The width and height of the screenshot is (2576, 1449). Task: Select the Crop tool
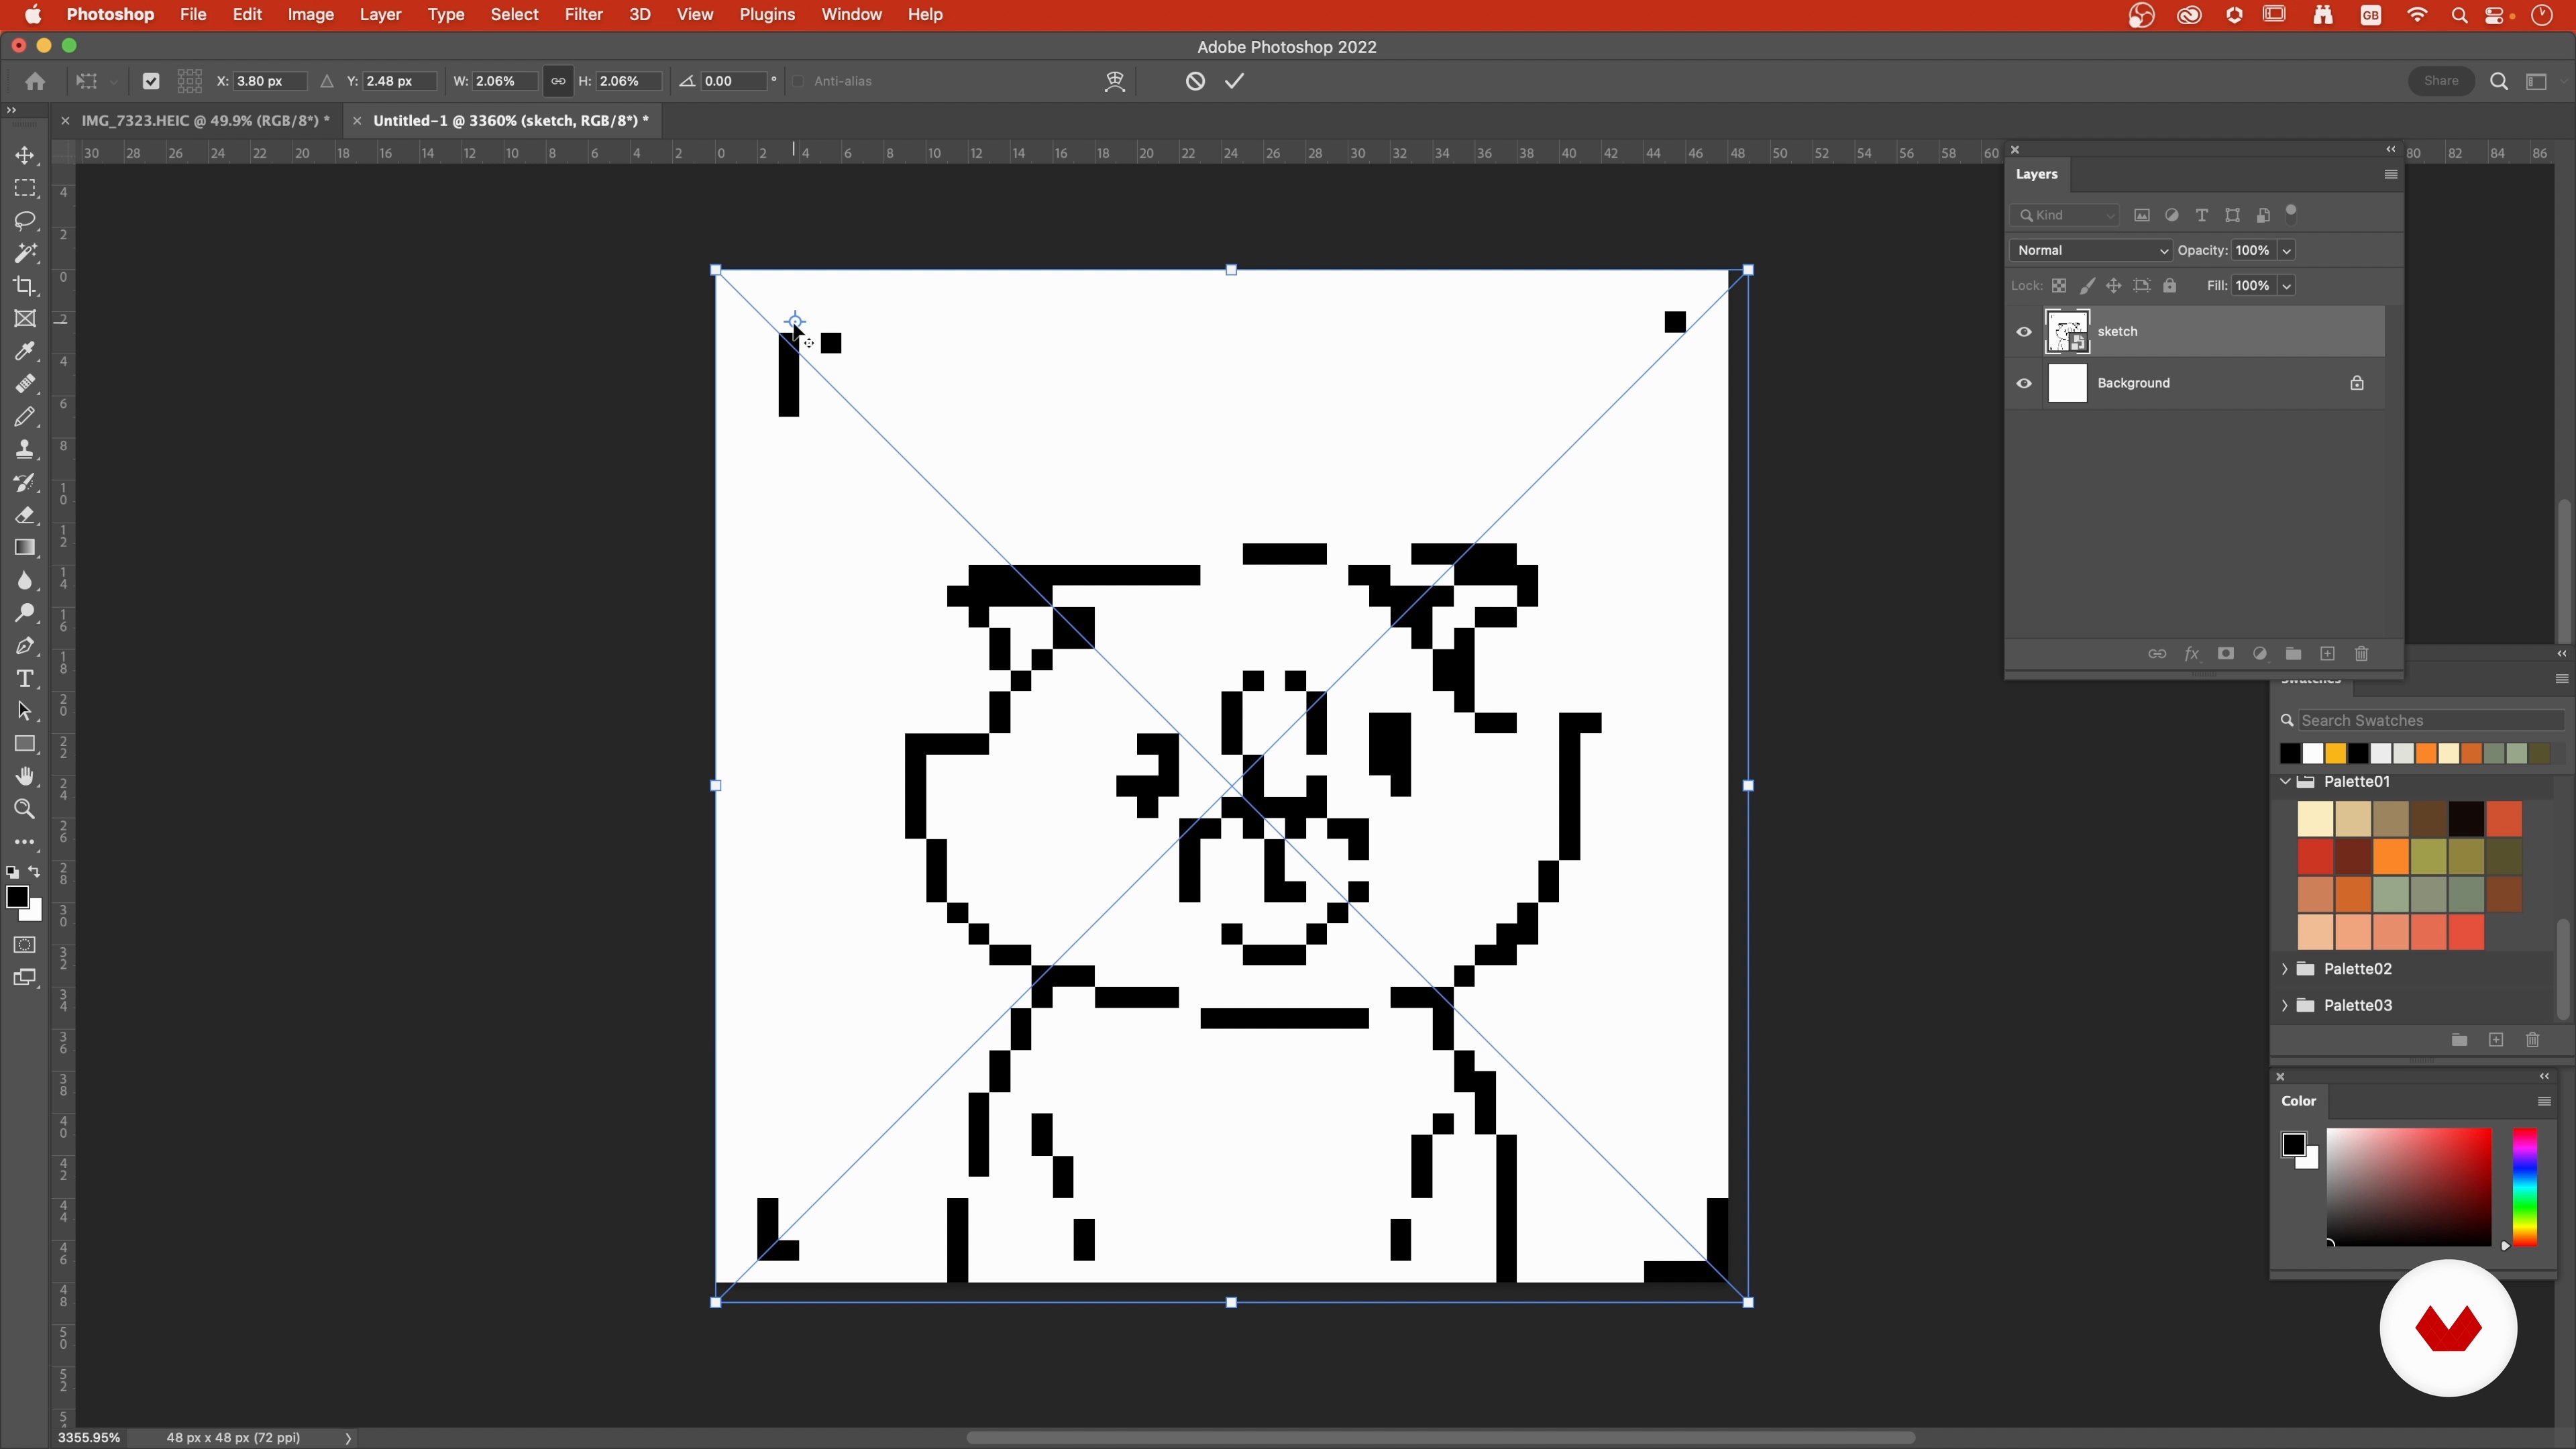25,286
